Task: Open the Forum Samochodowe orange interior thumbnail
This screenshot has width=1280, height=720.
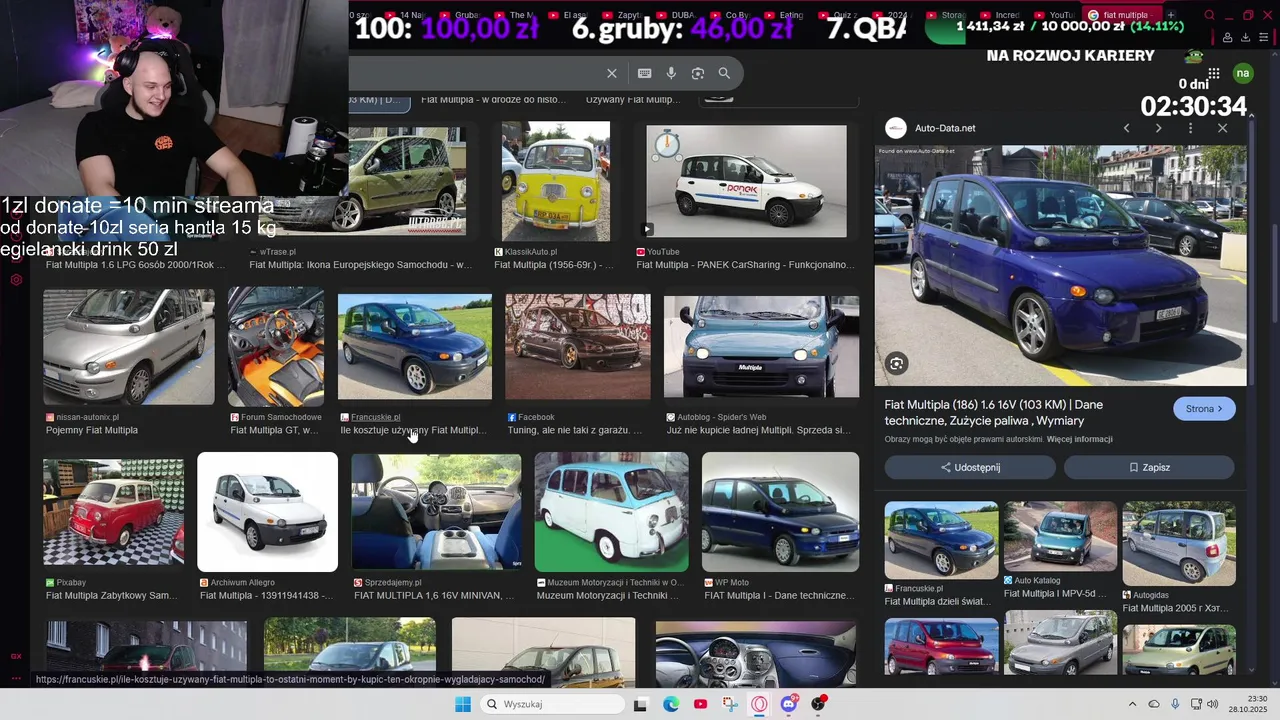Action: tap(275, 347)
